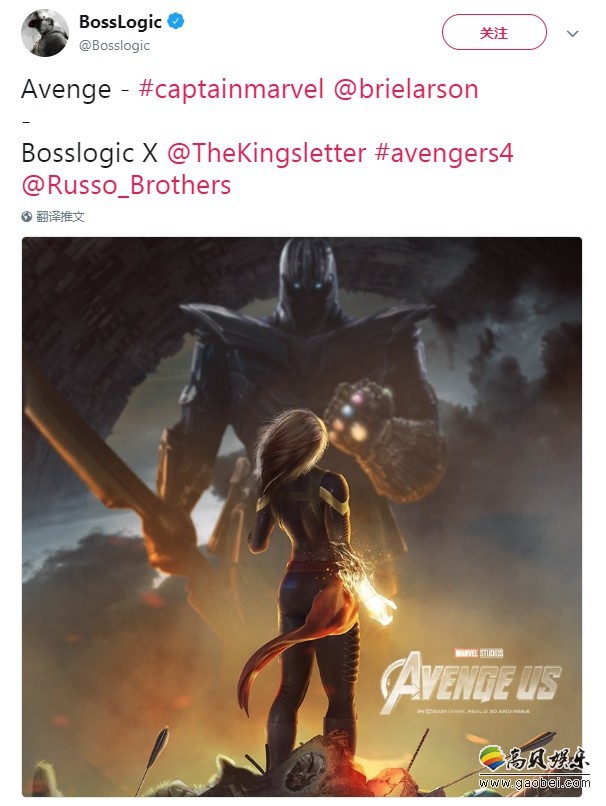Click the 关注 follow button
The image size is (606, 806).
[x=494, y=32]
